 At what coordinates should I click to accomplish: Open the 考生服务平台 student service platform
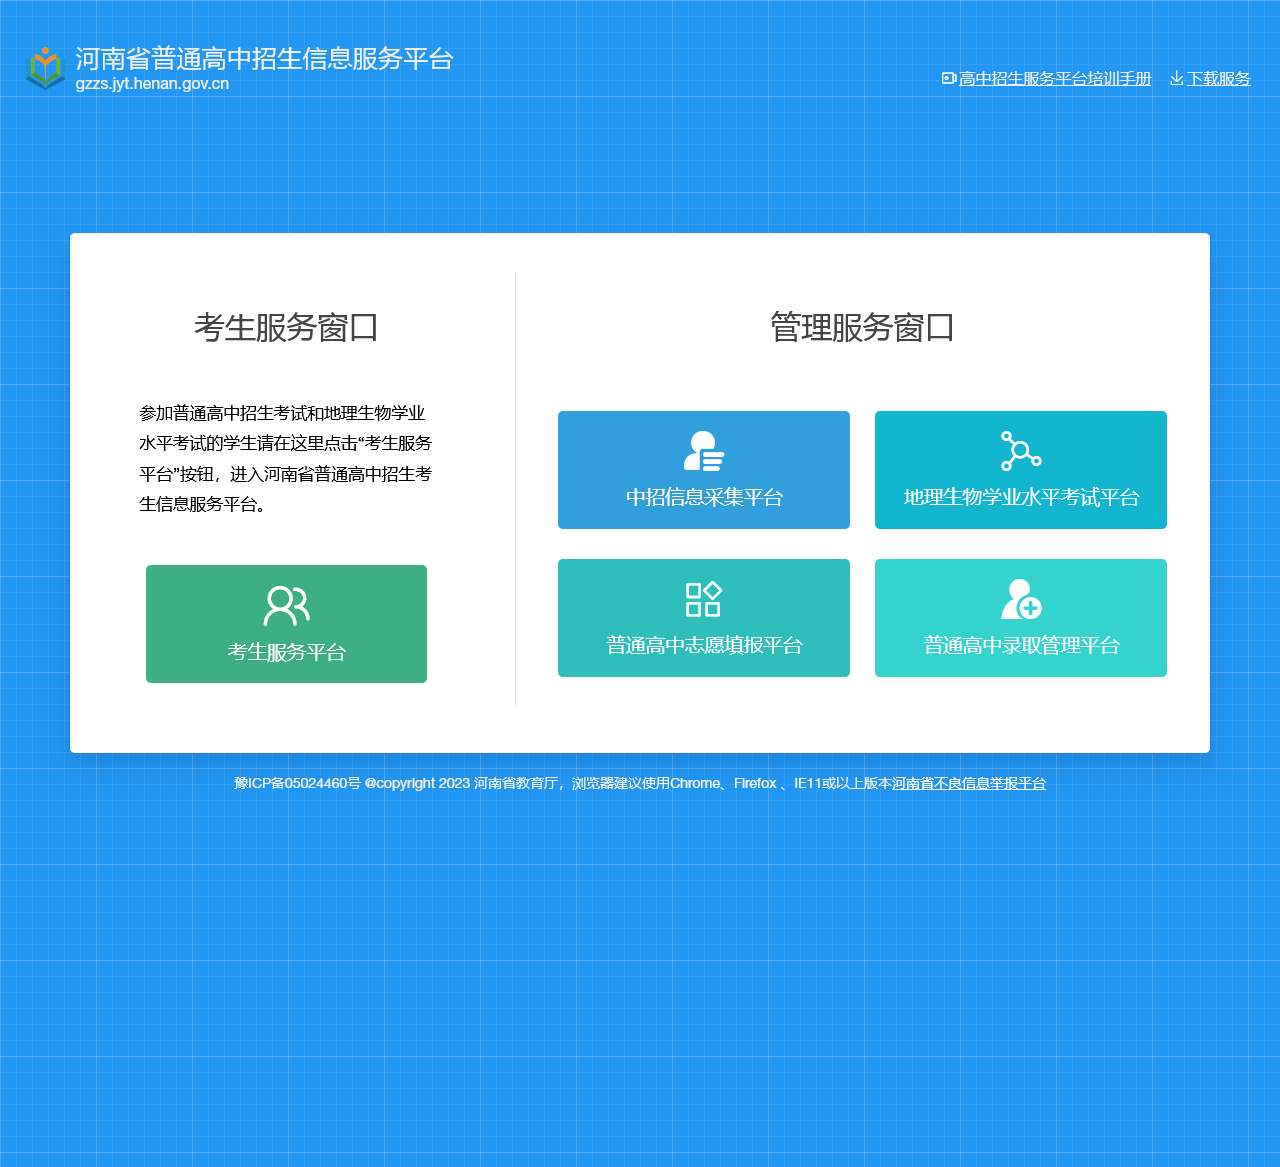(x=286, y=623)
